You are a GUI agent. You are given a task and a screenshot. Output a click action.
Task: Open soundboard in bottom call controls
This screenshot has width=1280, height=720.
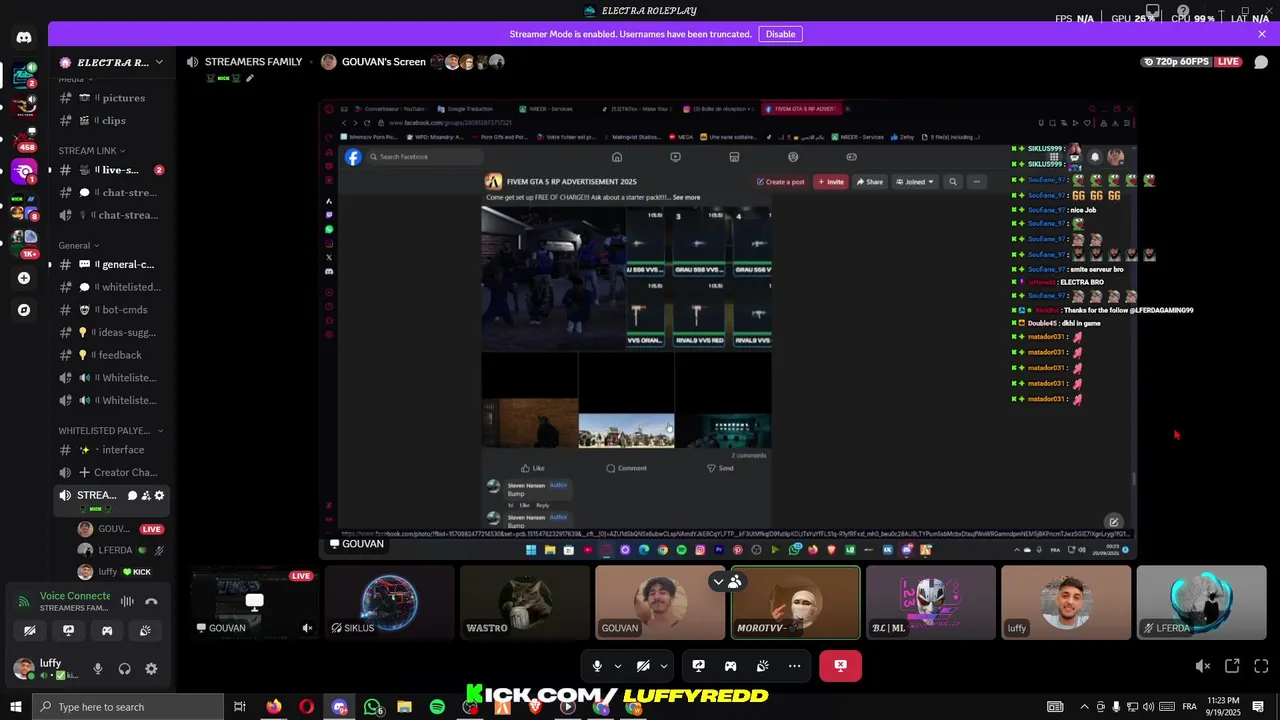762,666
